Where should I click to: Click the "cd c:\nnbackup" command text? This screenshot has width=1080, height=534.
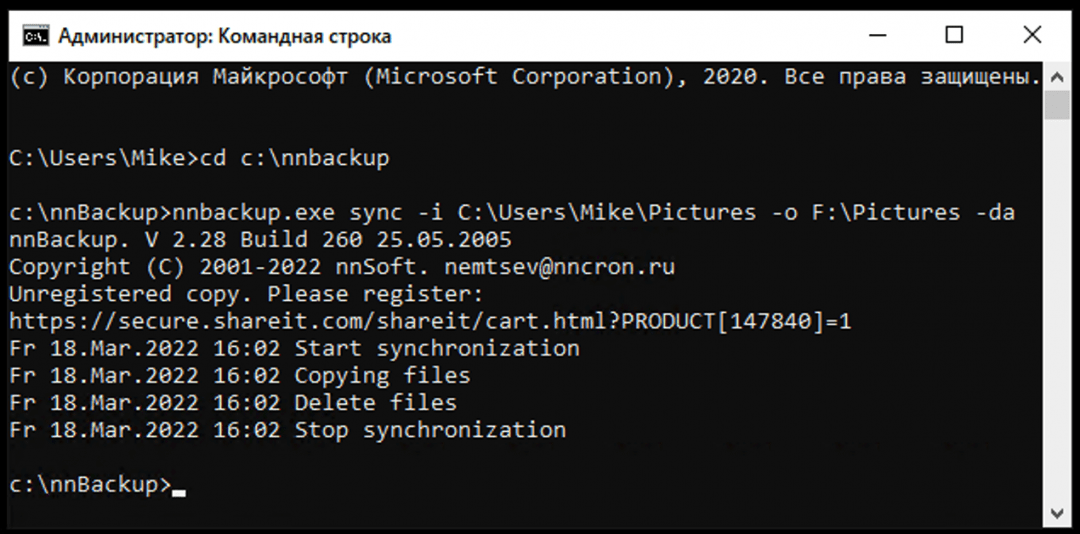click(294, 159)
